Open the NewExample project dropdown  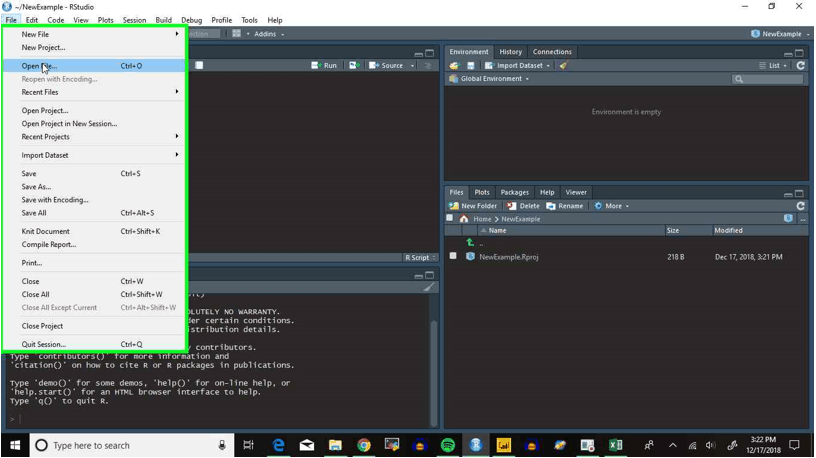(x=781, y=34)
